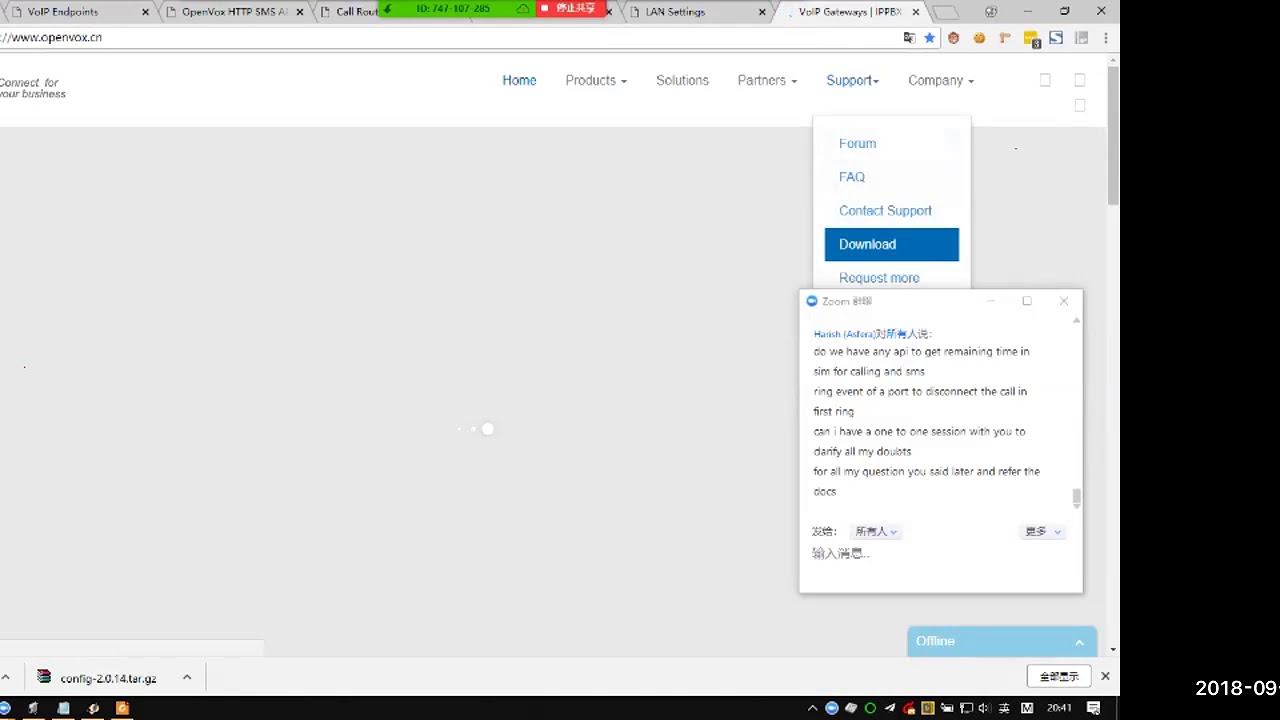Click the green circle tray icon

[x=870, y=708]
